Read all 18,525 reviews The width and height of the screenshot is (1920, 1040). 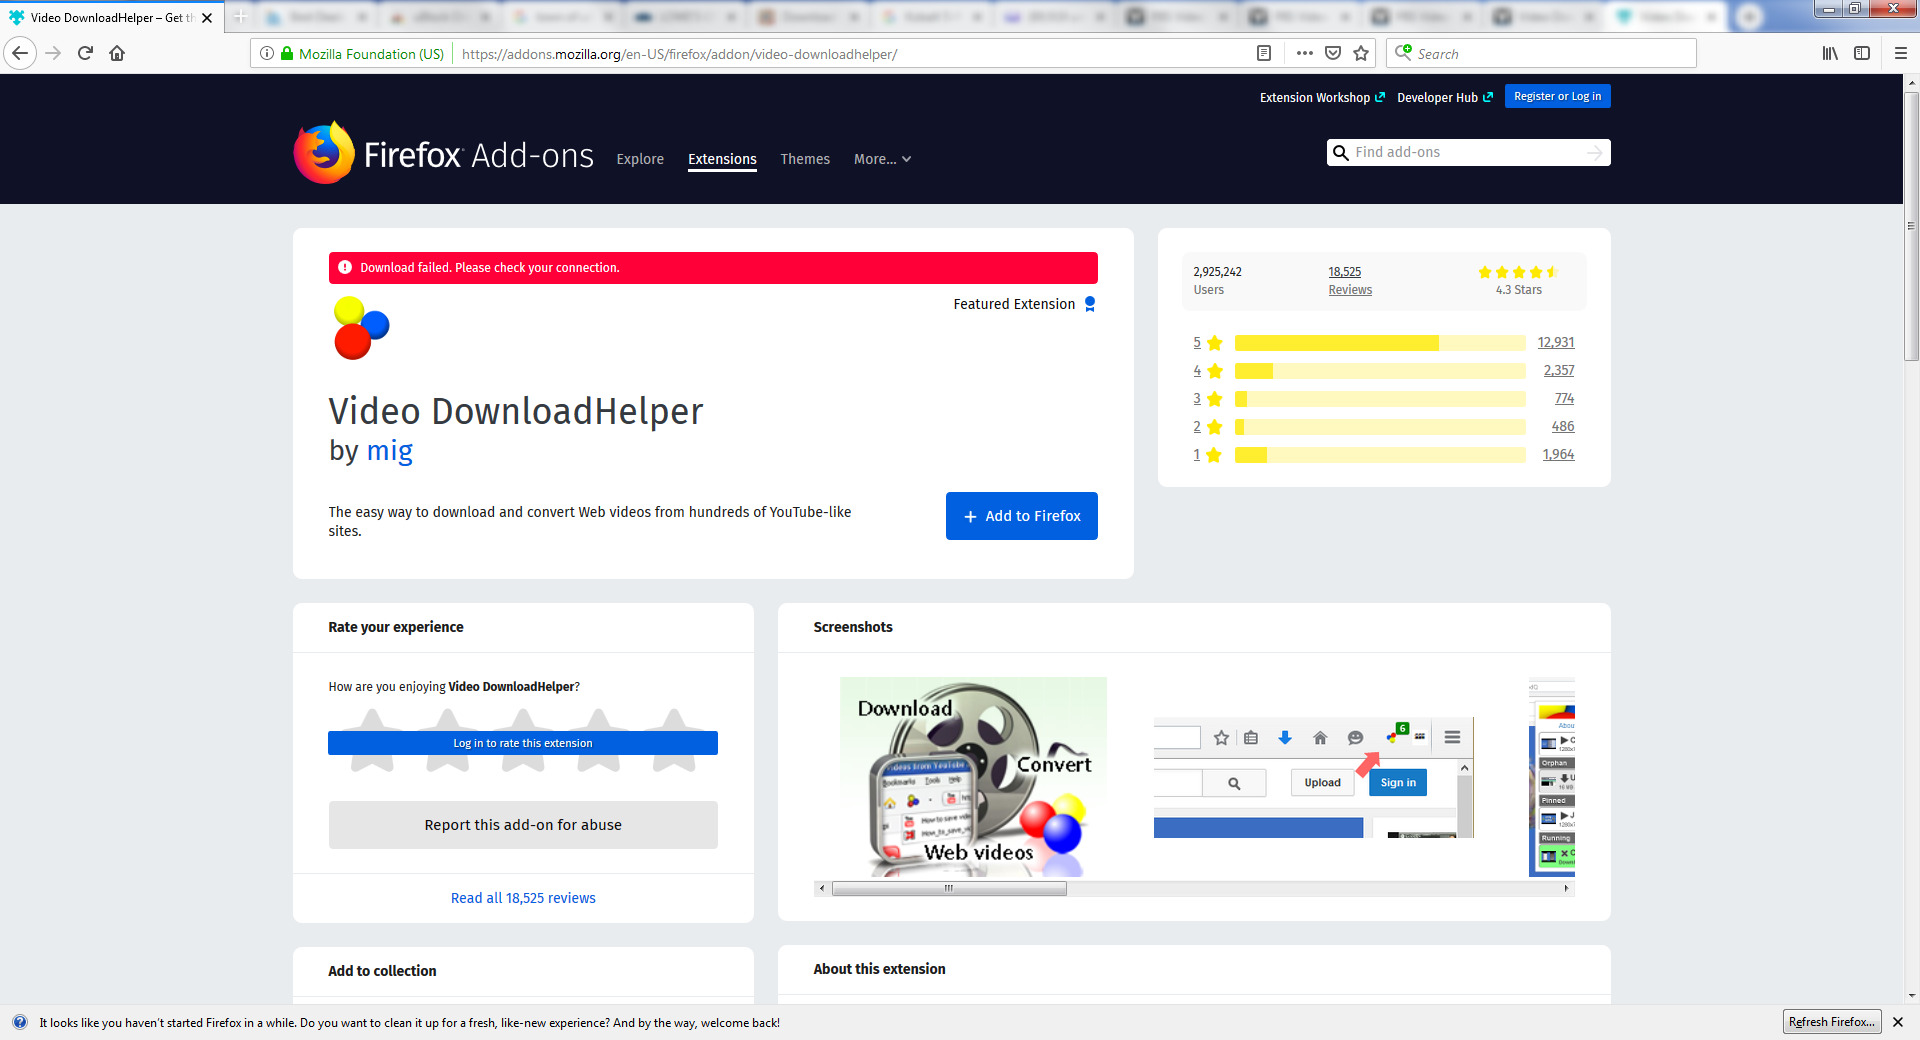click(523, 898)
